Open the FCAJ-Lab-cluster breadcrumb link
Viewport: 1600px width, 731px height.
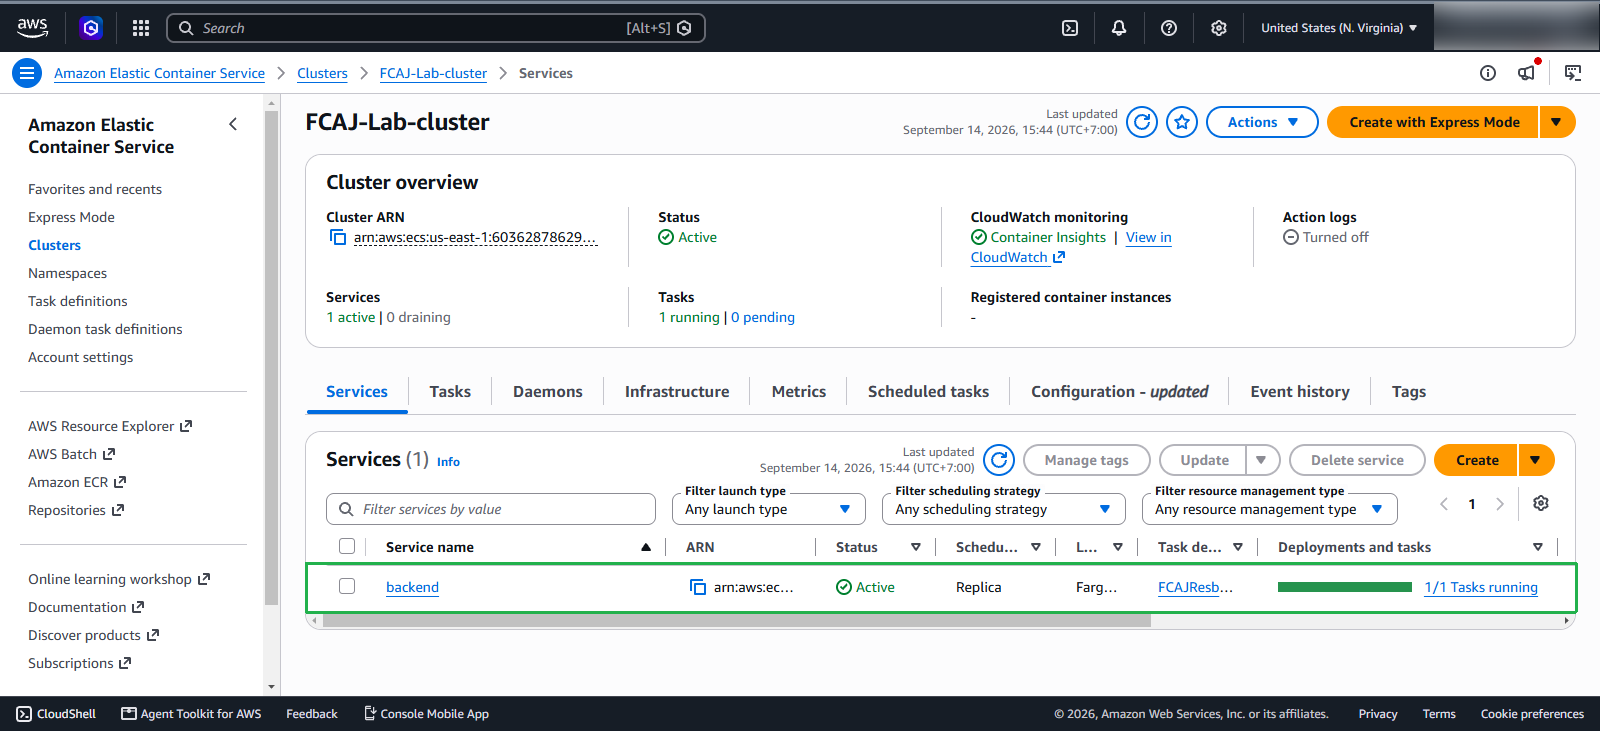pyautogui.click(x=433, y=73)
